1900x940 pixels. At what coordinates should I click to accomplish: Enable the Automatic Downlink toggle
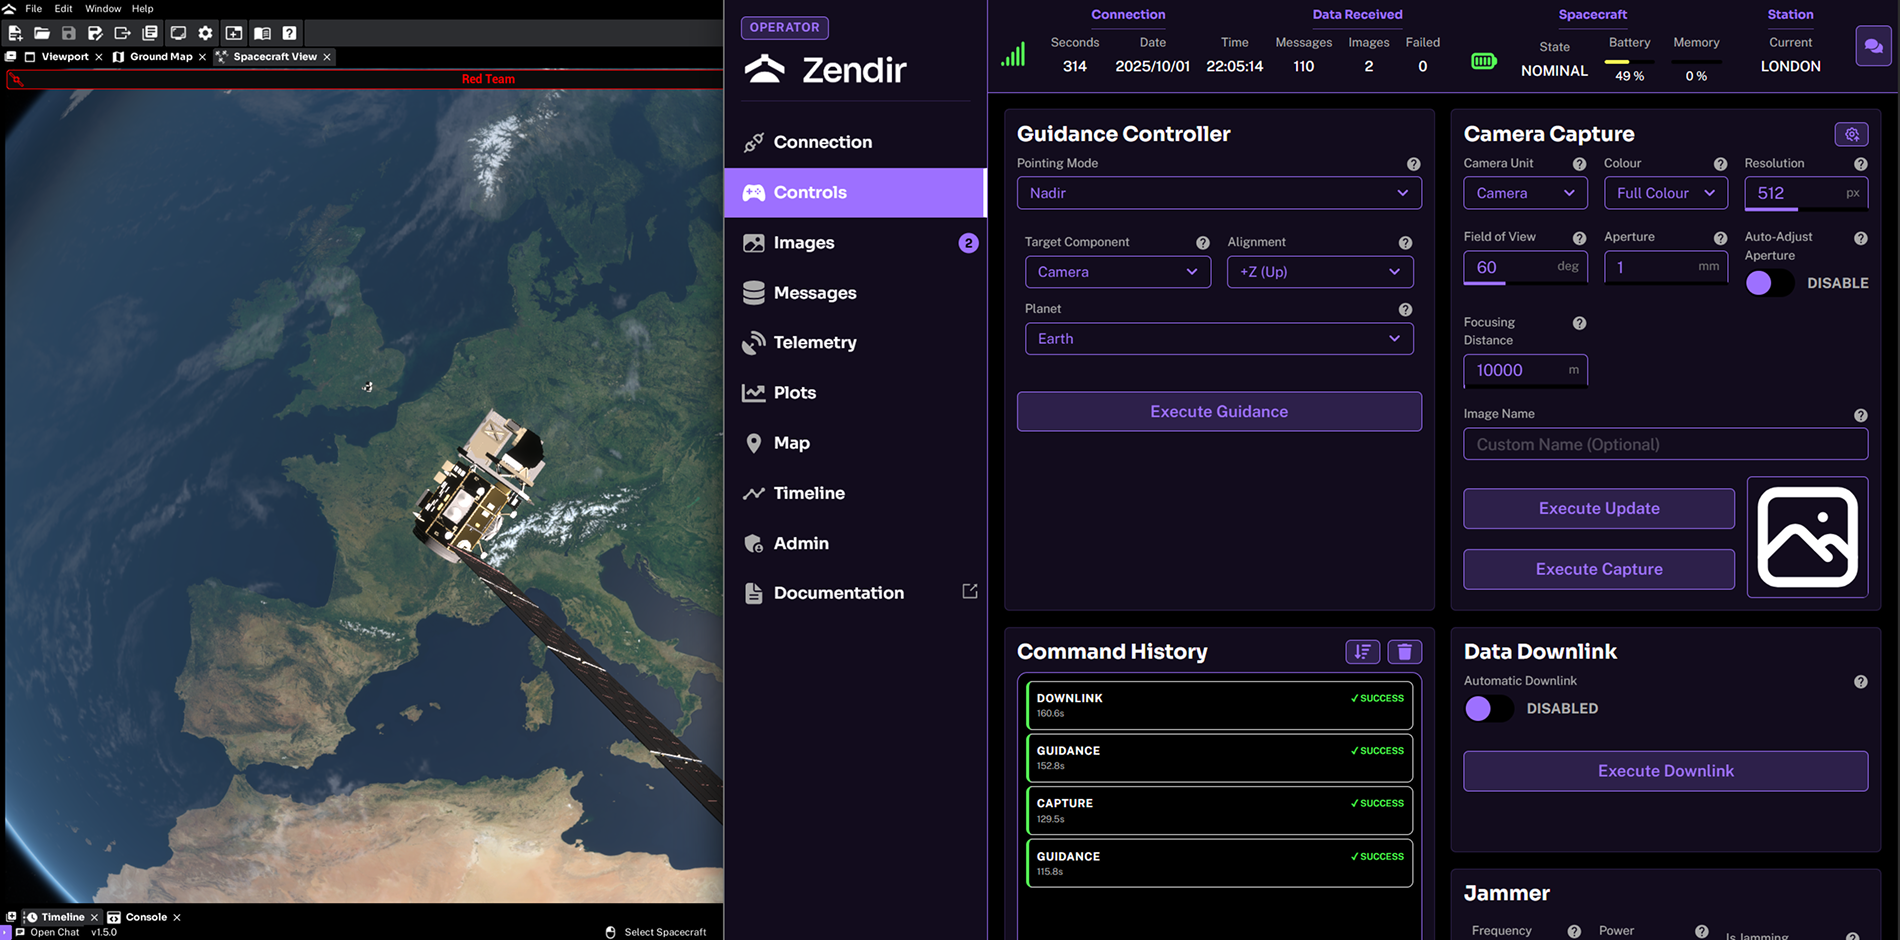pos(1488,708)
